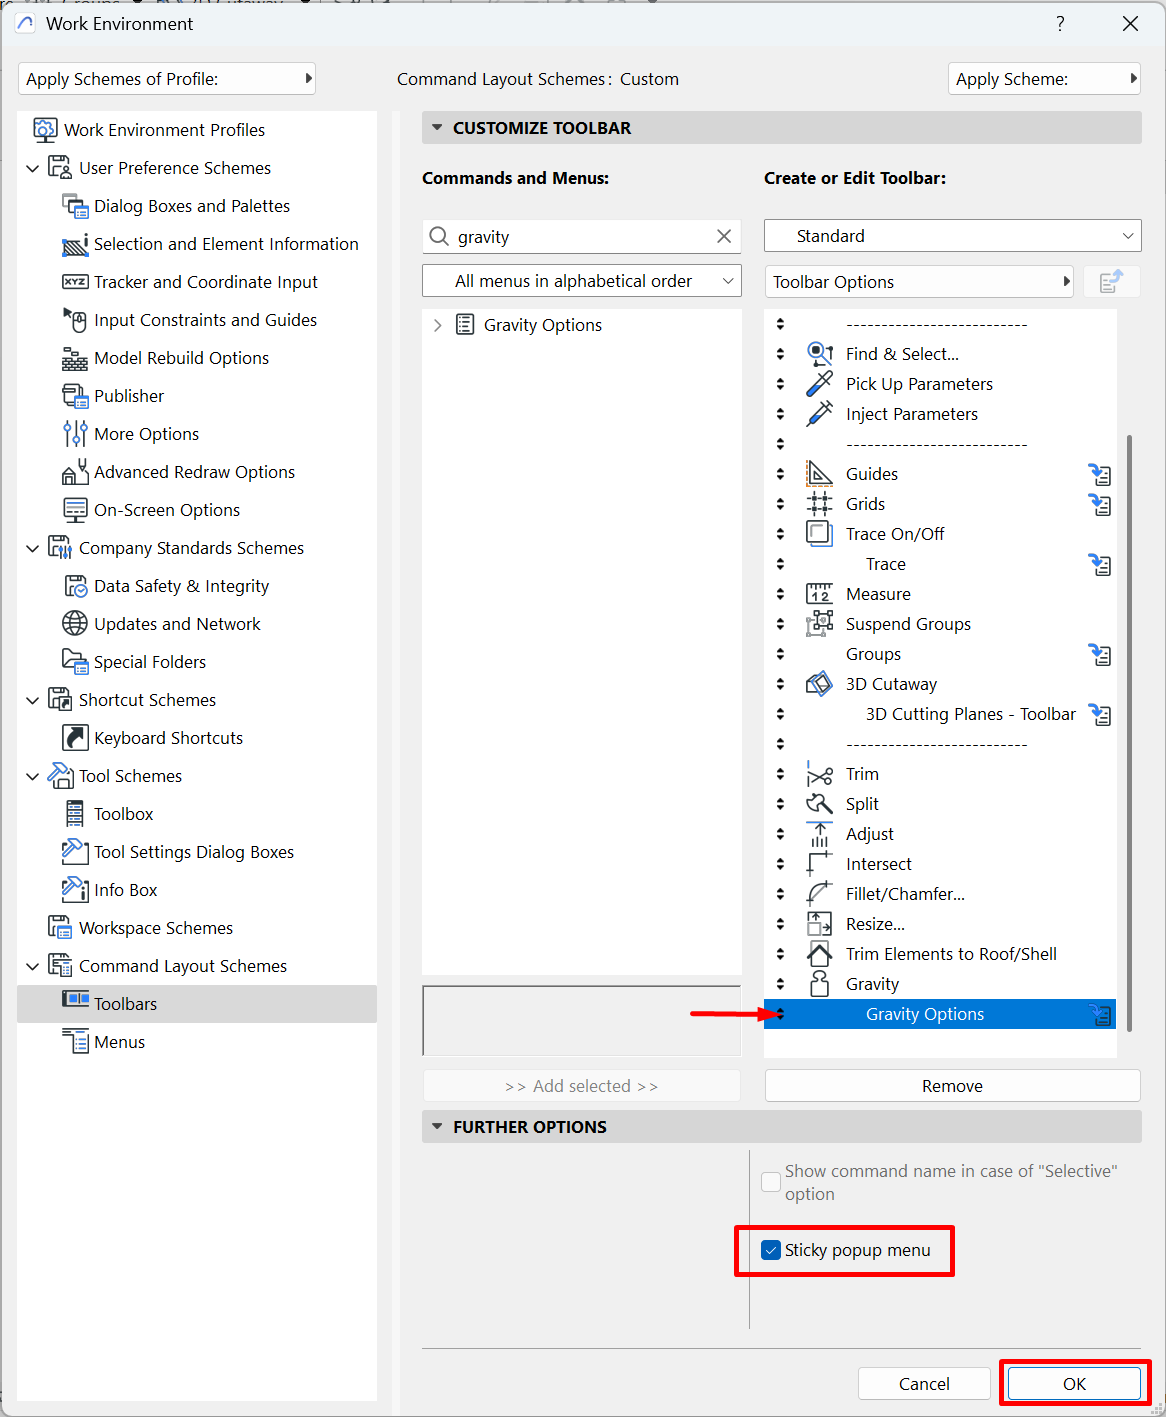1166x1417 pixels.
Task: Open the Toolbar Options menu
Action: coord(919,282)
